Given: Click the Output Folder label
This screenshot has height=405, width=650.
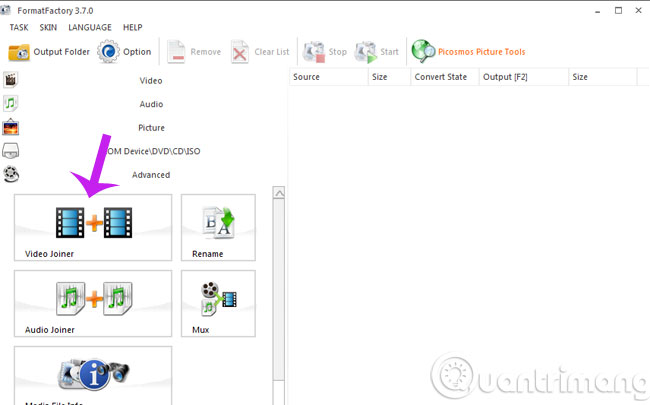Looking at the screenshot, I should tap(61, 52).
